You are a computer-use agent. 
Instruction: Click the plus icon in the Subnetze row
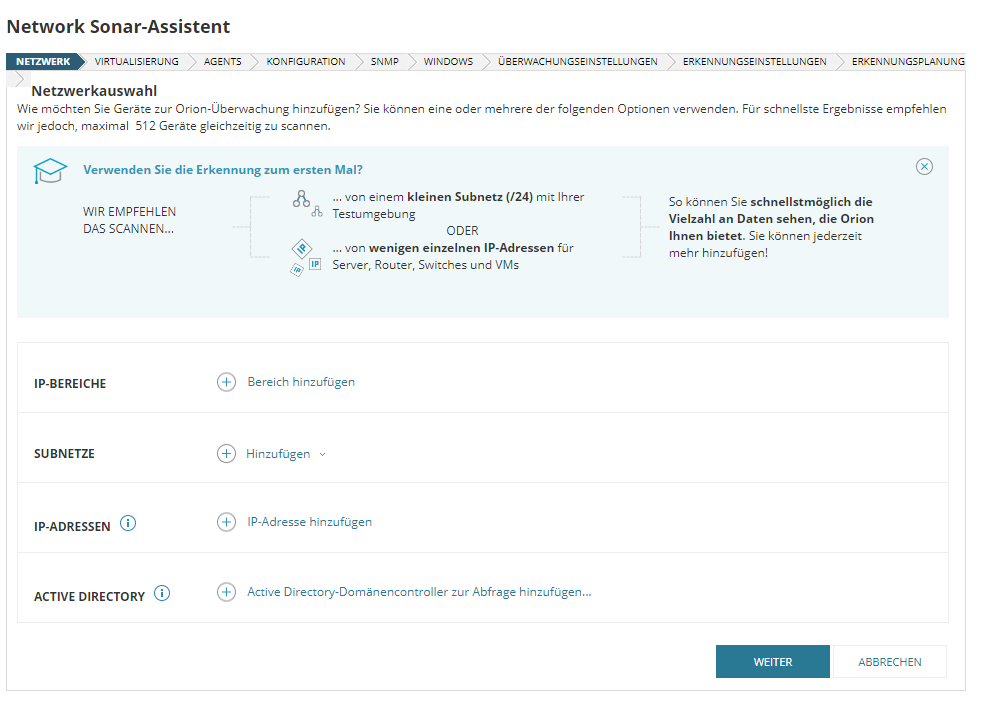(x=226, y=453)
